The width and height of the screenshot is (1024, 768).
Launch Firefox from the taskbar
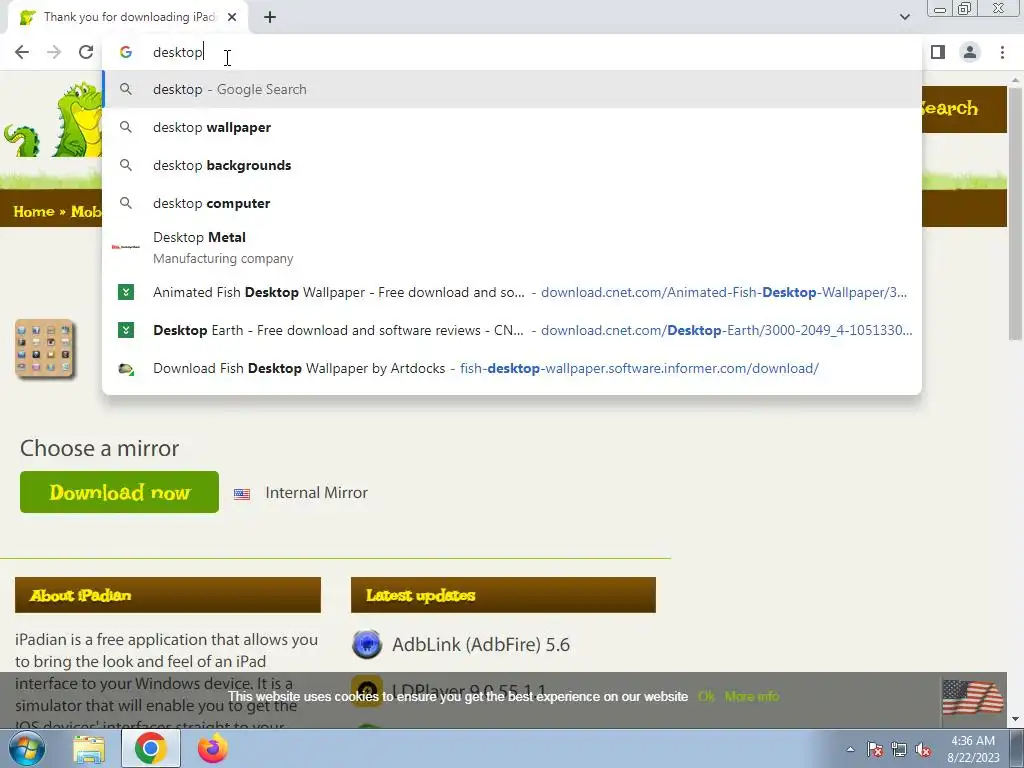[x=212, y=748]
